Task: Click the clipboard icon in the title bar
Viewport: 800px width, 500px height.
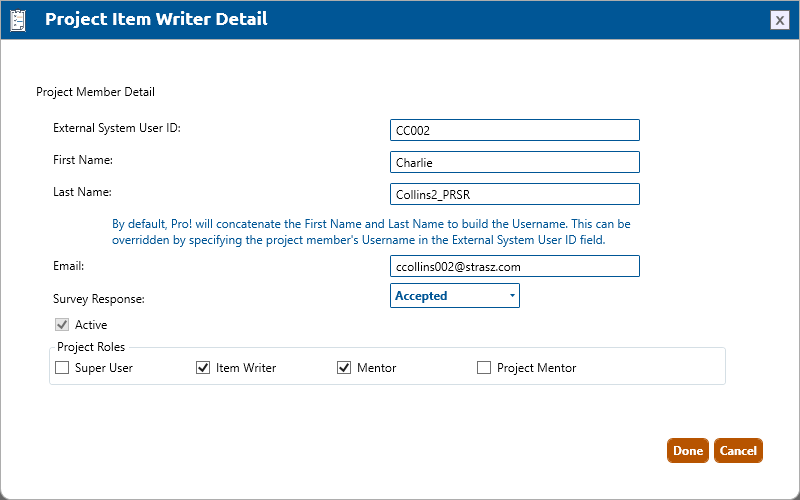Action: tap(17, 19)
